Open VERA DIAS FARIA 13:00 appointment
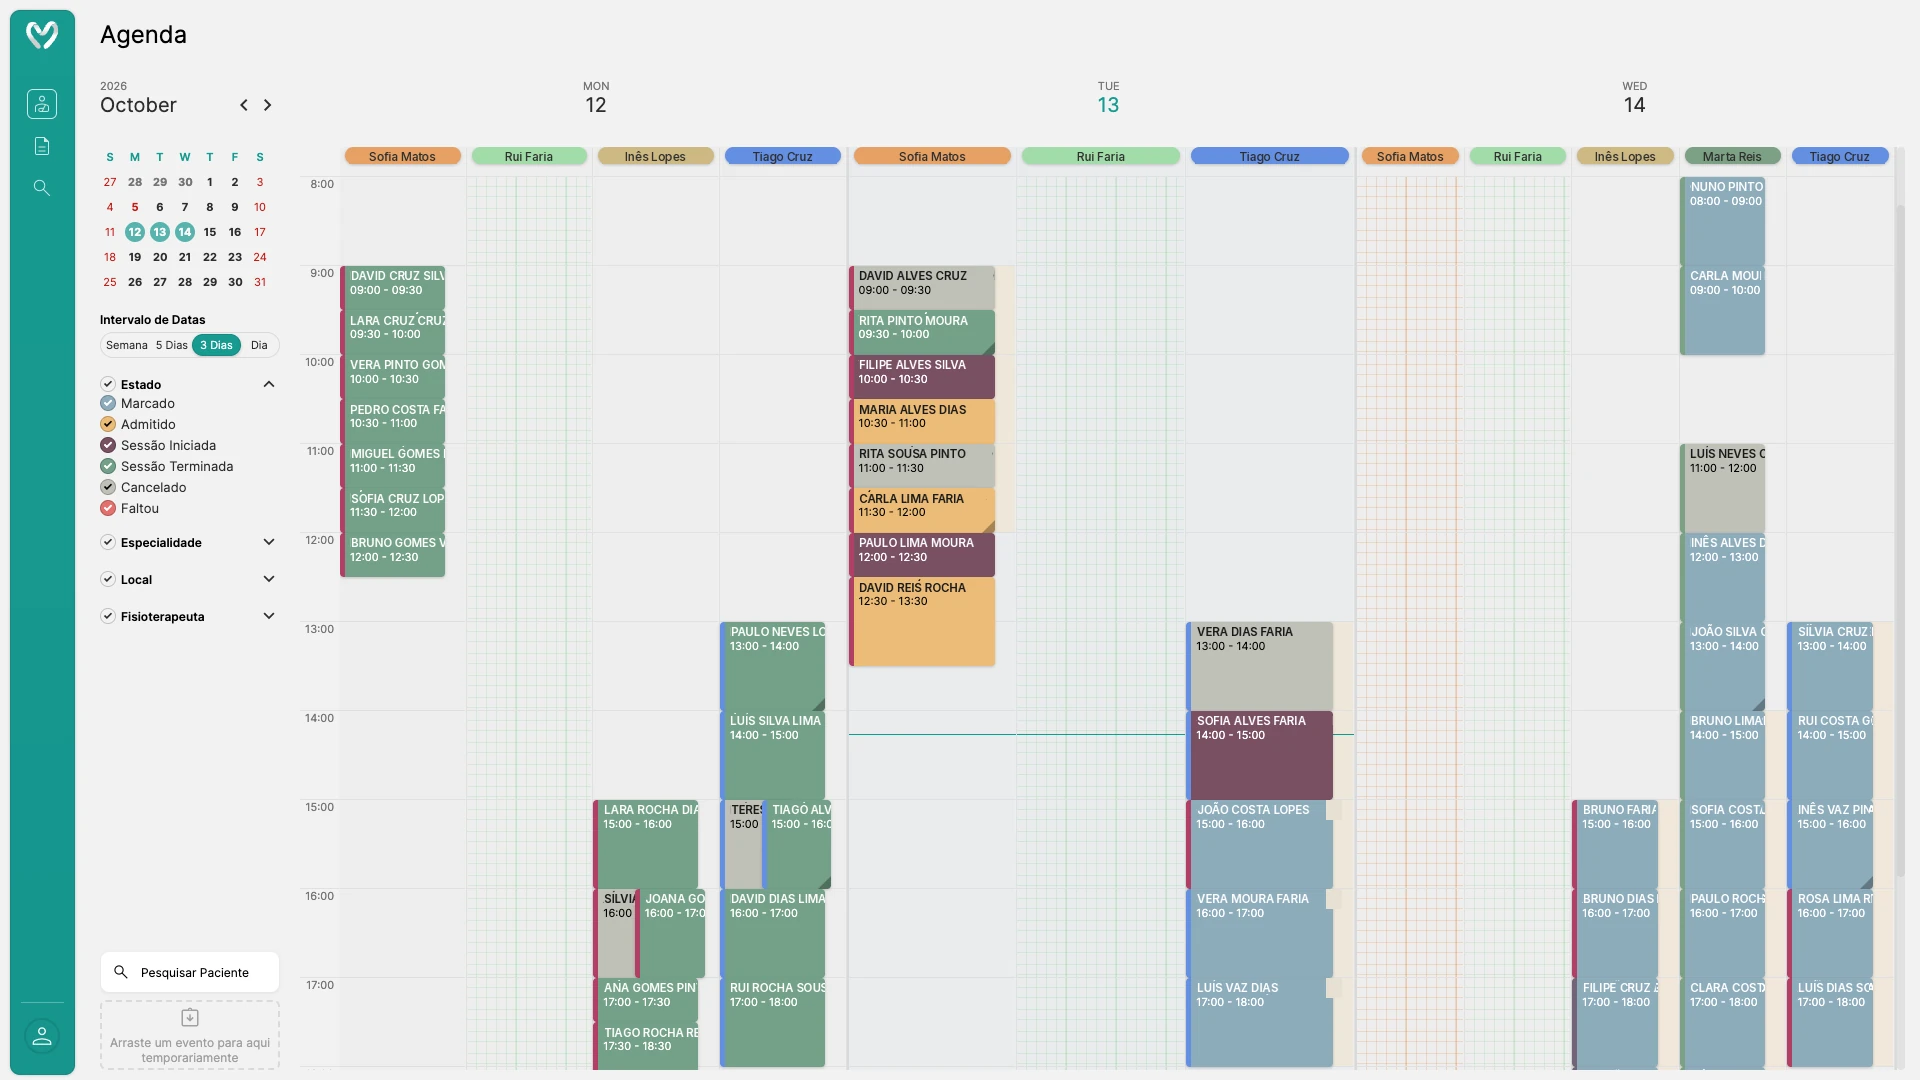1920x1080 pixels. [x=1260, y=666]
